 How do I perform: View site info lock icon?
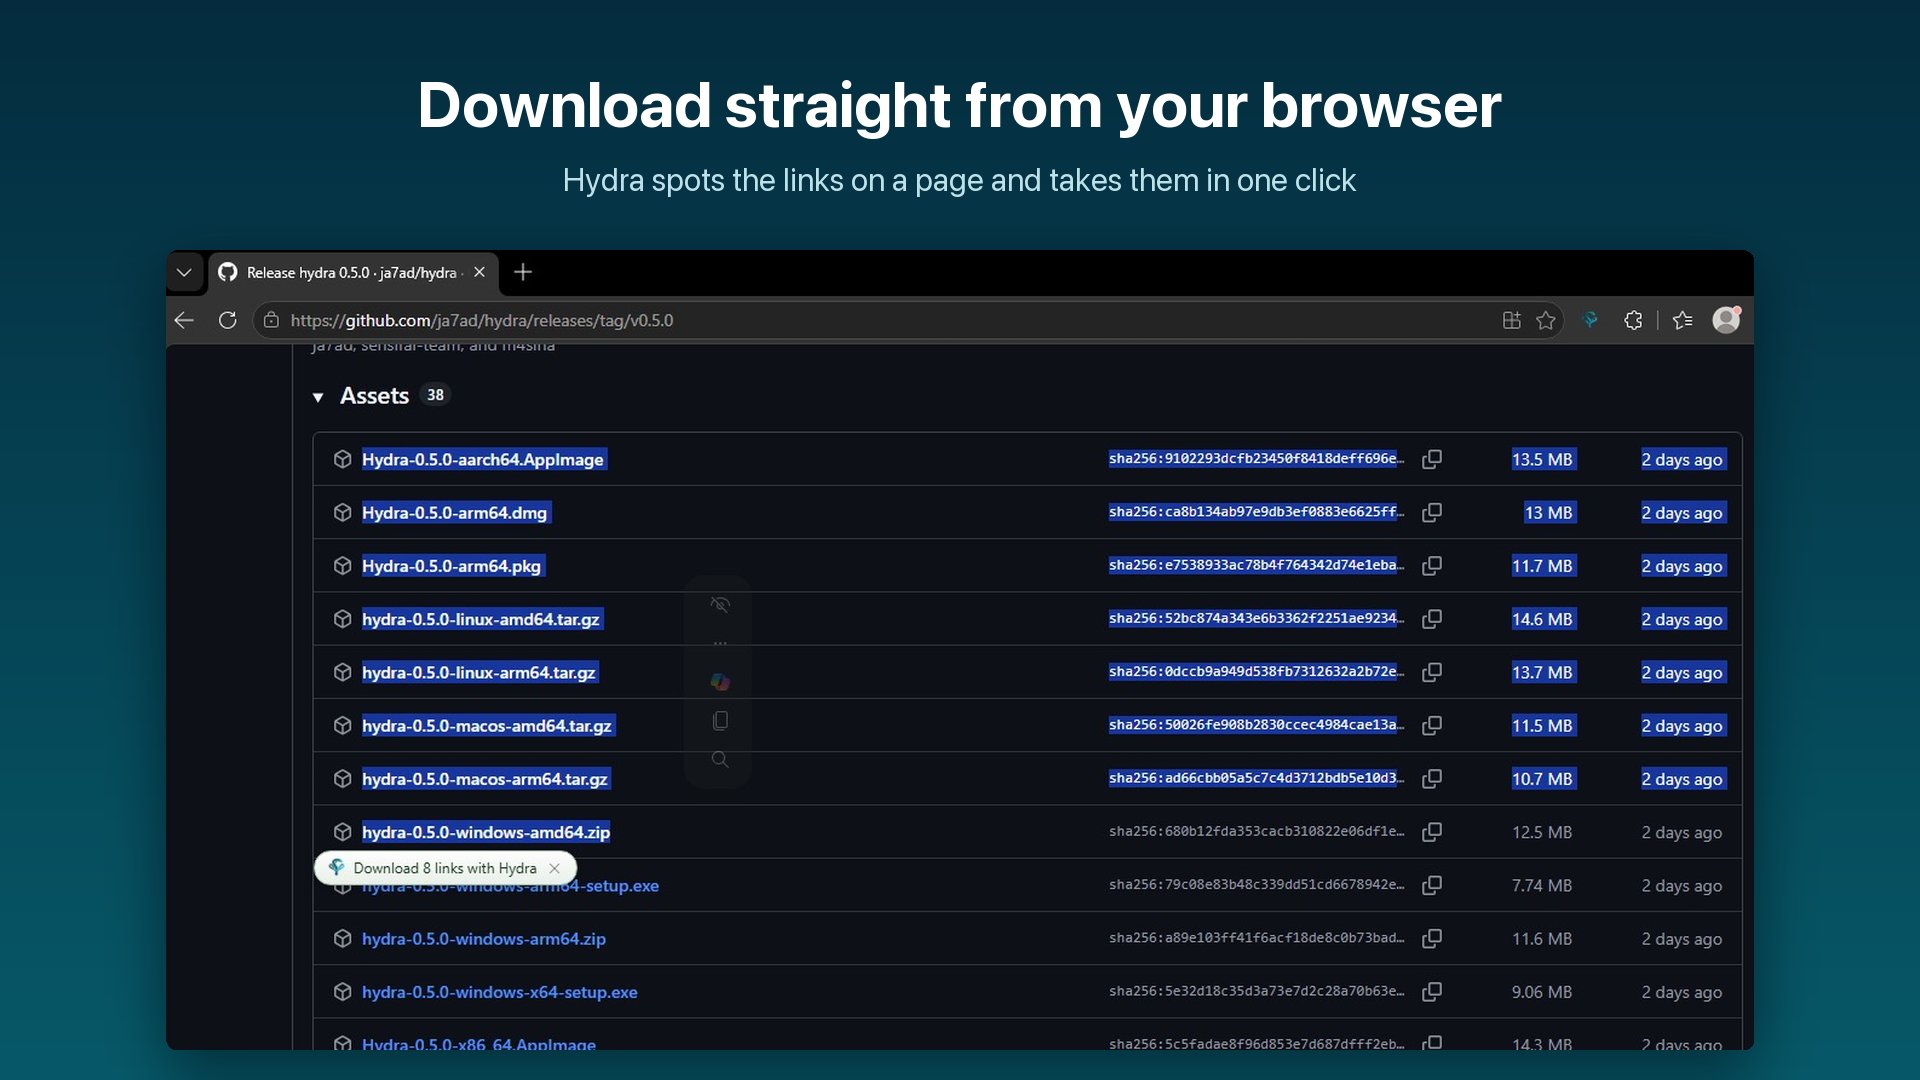click(271, 320)
